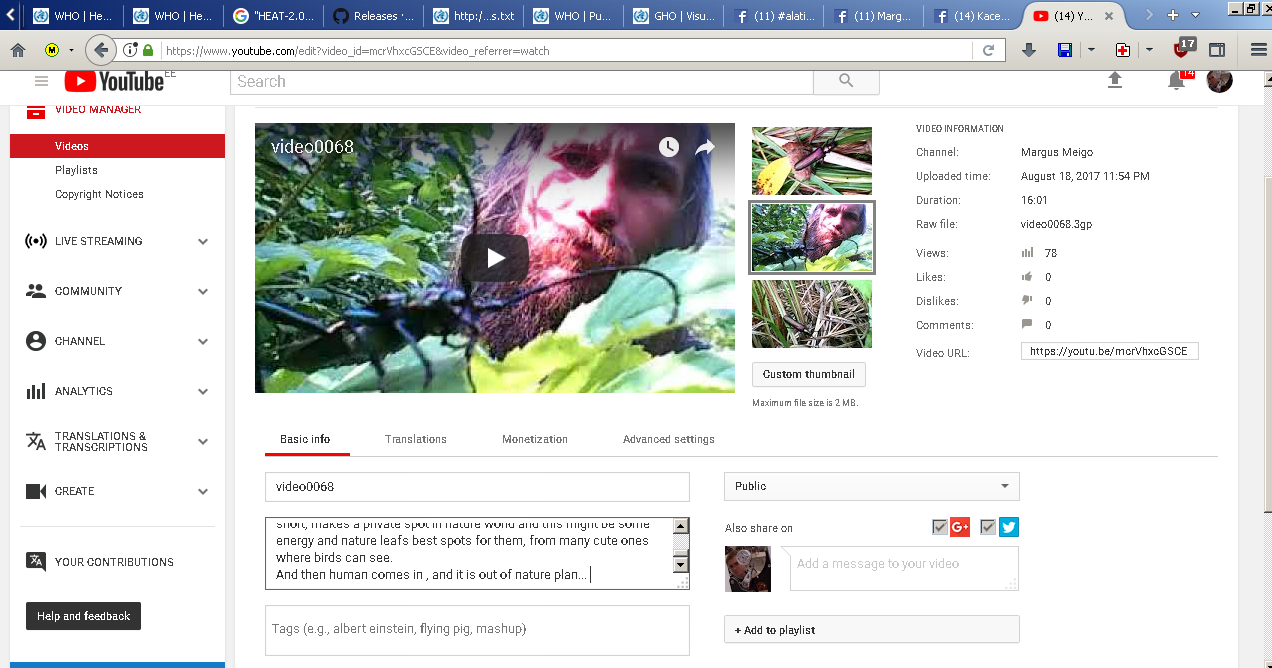
Task: Play the video0068 preview
Action: (495, 258)
